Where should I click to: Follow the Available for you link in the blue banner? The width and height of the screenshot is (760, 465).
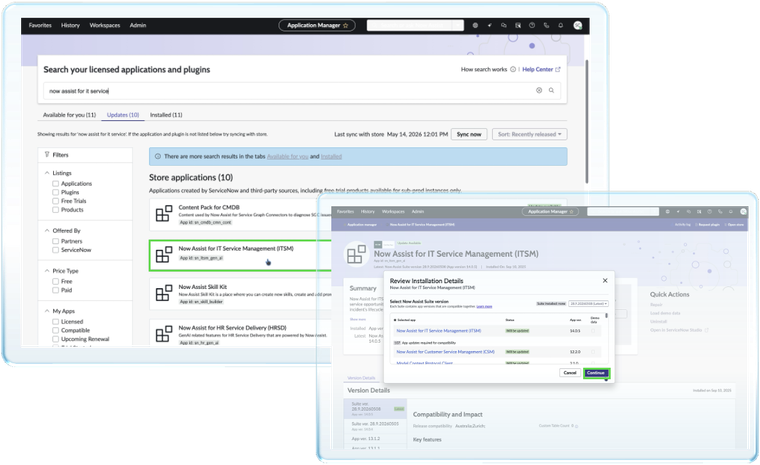287,156
